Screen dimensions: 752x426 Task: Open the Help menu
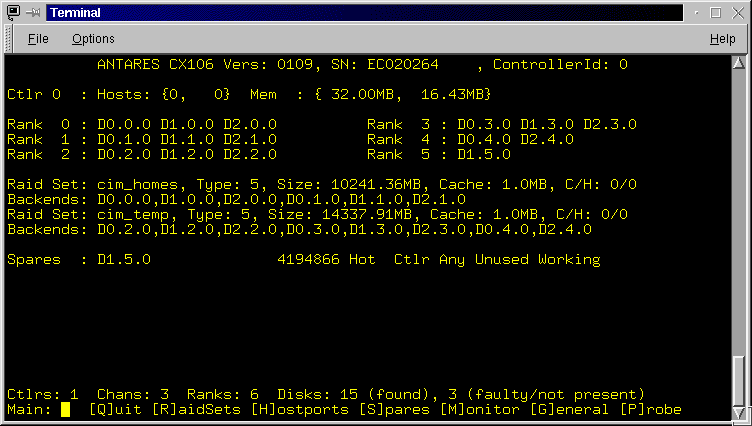(x=722, y=39)
